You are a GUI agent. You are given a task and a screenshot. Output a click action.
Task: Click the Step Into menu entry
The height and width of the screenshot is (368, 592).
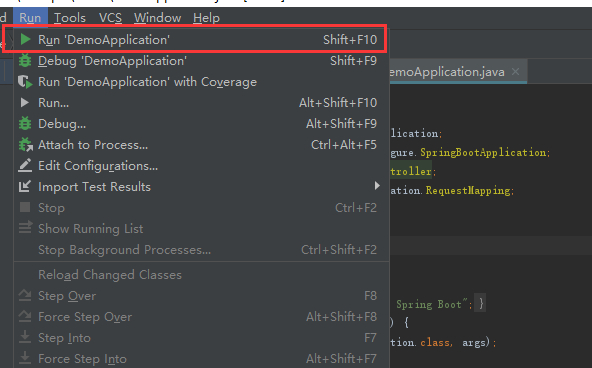pos(202,338)
